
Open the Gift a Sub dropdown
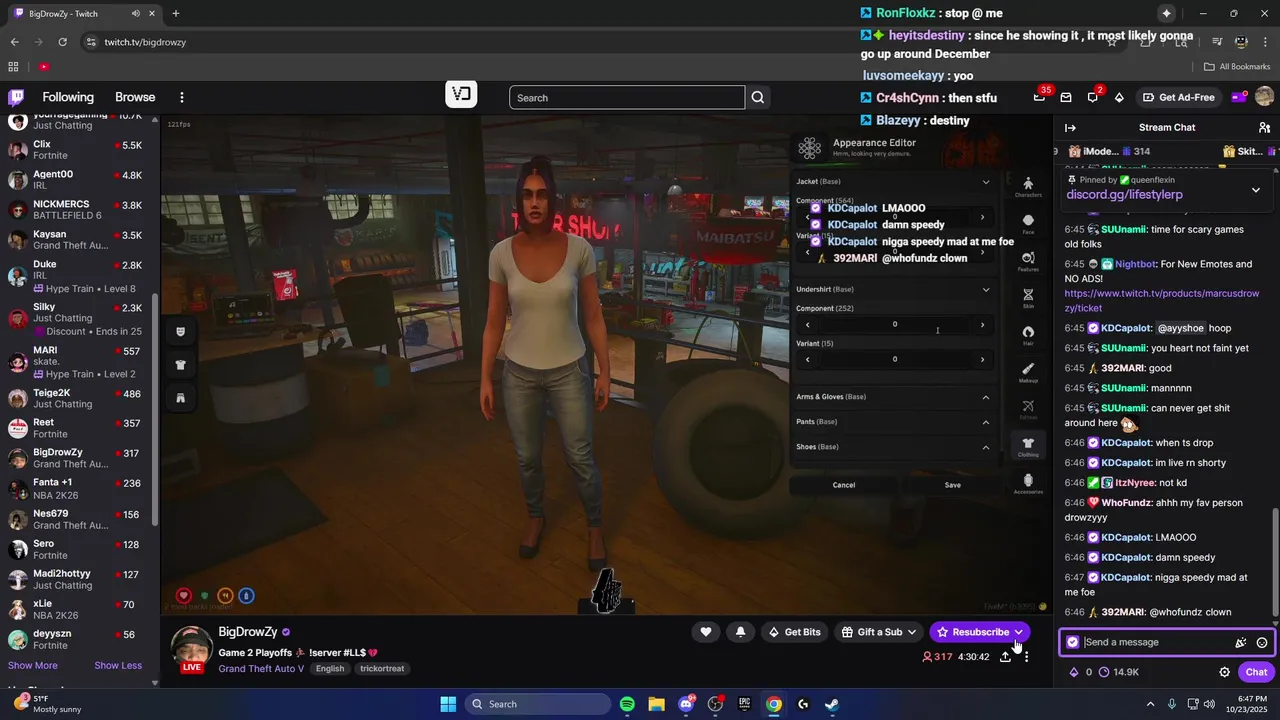tap(879, 632)
